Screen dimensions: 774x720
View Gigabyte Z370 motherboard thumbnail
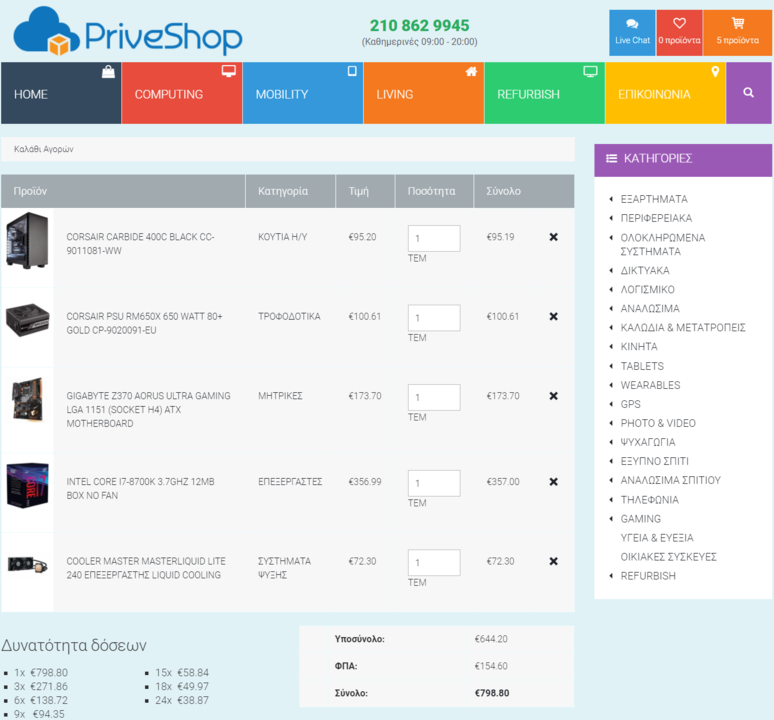click(x=28, y=399)
